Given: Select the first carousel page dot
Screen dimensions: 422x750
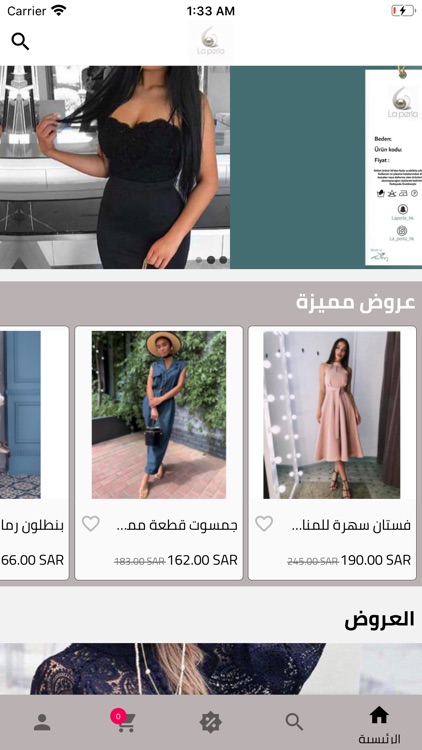Looking at the screenshot, I should 199,260.
